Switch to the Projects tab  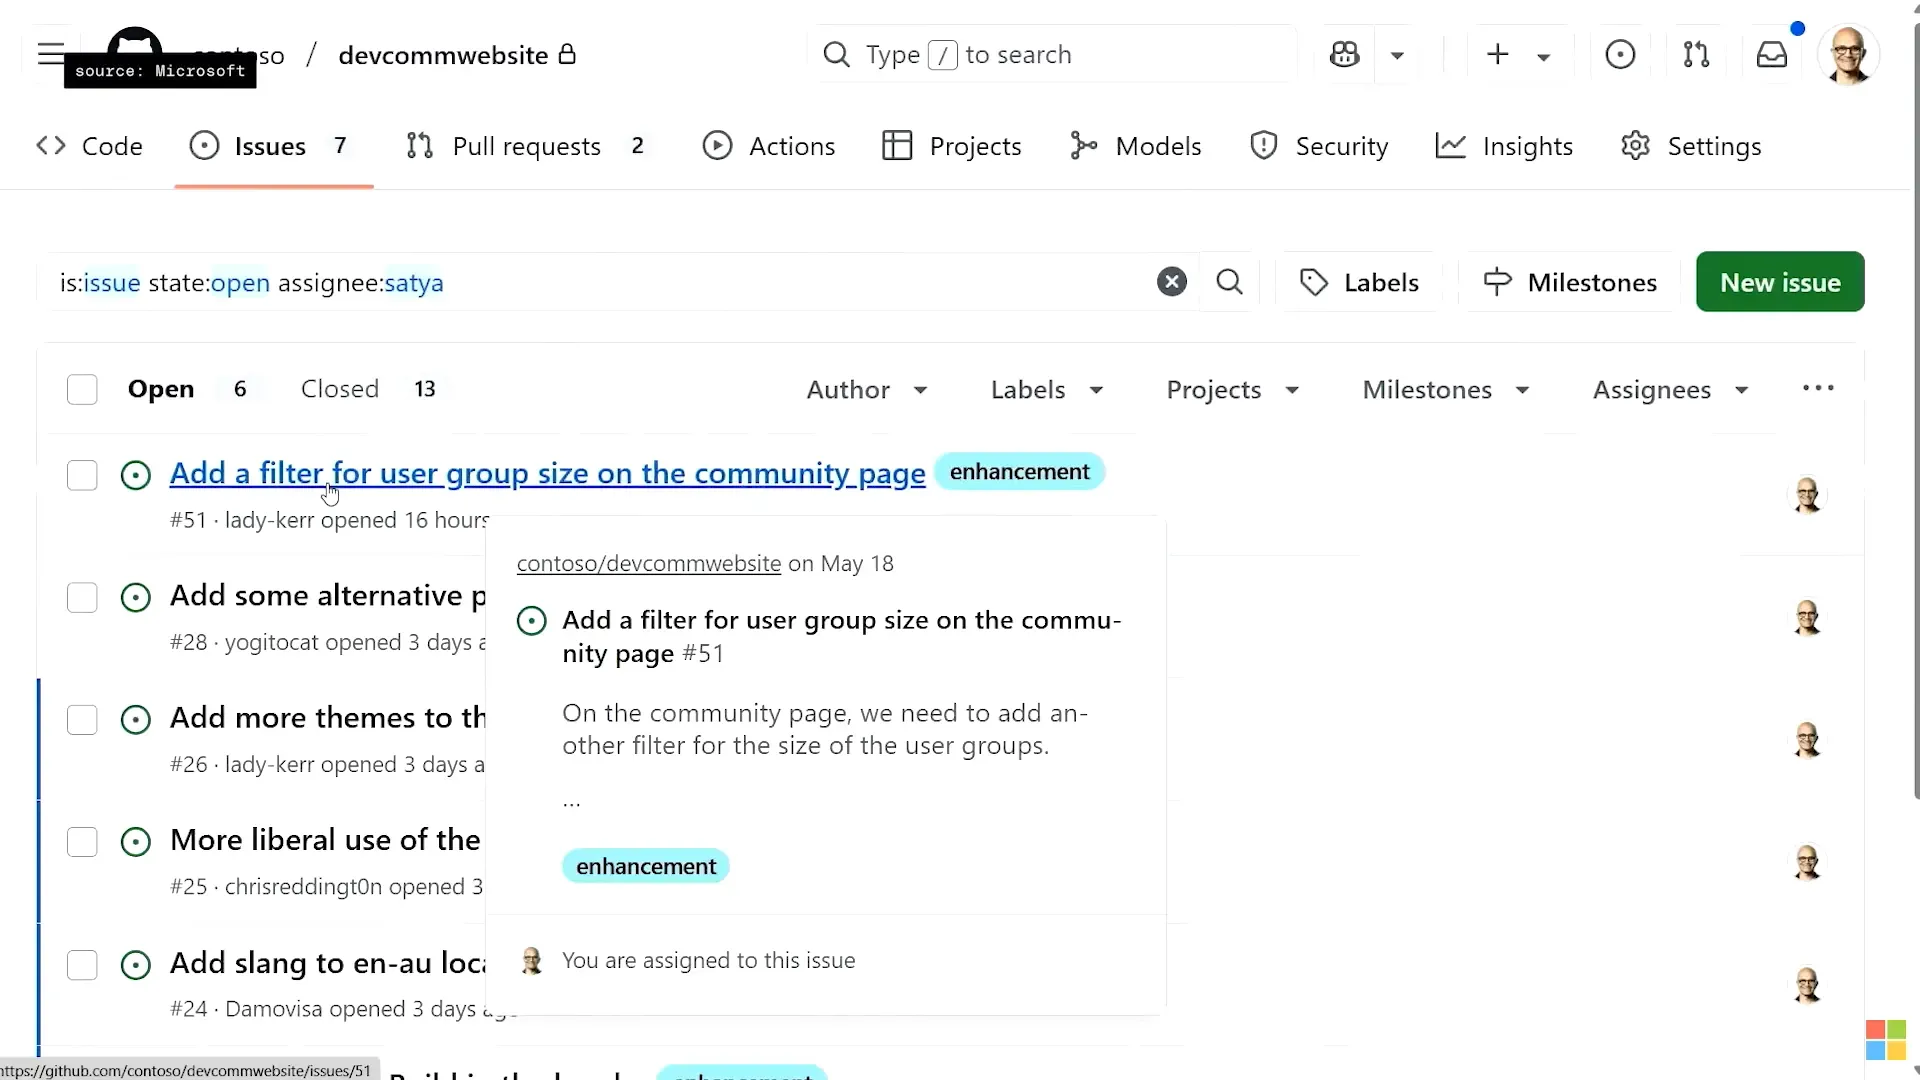tap(952, 146)
